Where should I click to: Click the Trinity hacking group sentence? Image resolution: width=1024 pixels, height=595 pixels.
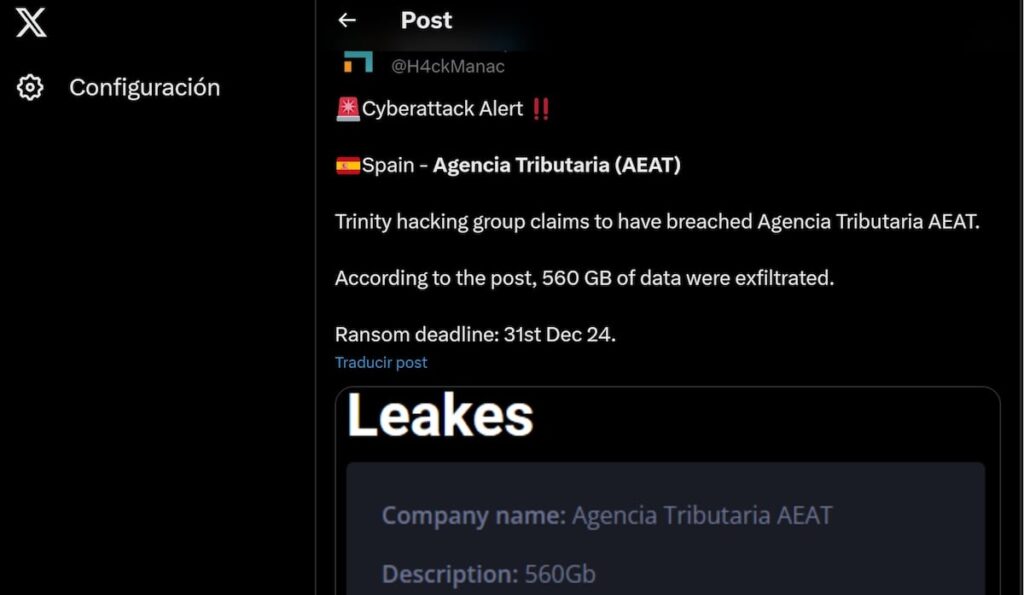tap(657, 222)
